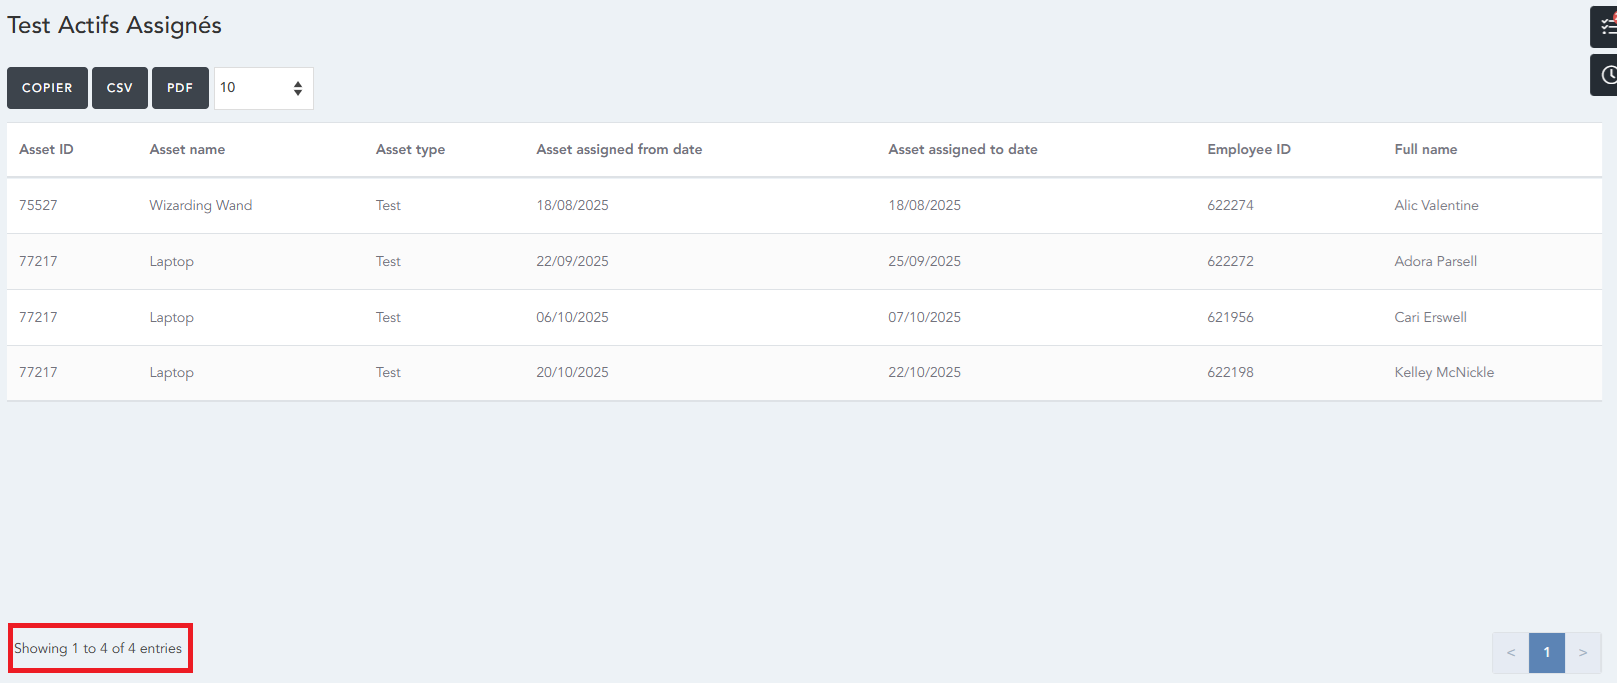The width and height of the screenshot is (1617, 683).
Task: Open the clock history side icon
Action: coord(1605,75)
